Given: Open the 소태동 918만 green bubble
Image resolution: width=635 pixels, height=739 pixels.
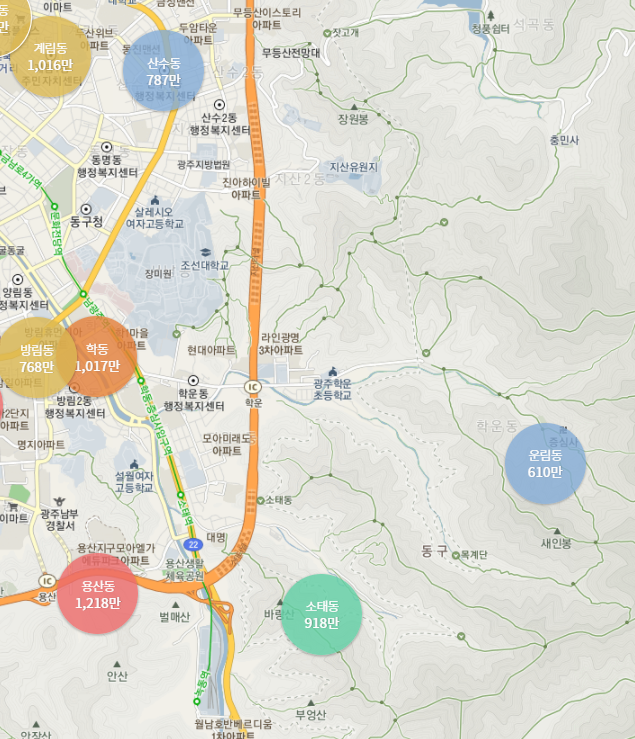Looking at the screenshot, I should pos(322,615).
